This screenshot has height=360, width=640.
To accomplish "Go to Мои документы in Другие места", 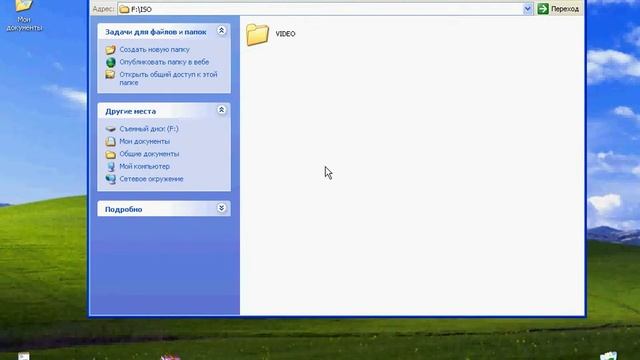I will (144, 141).
